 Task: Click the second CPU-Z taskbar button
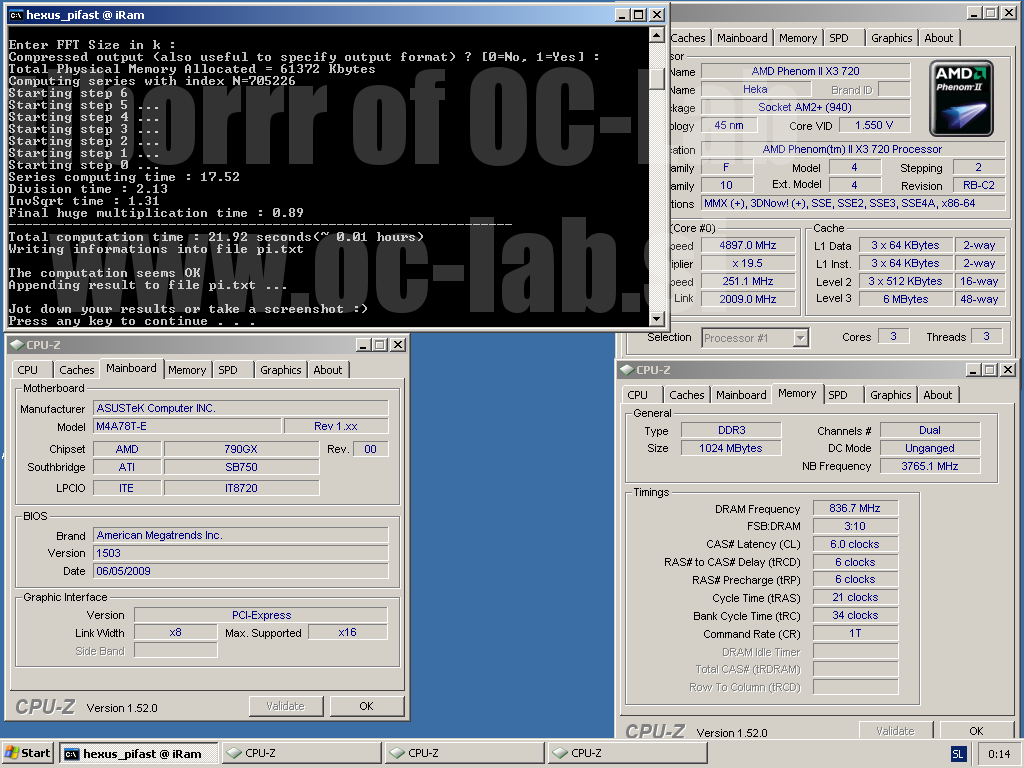click(x=464, y=753)
